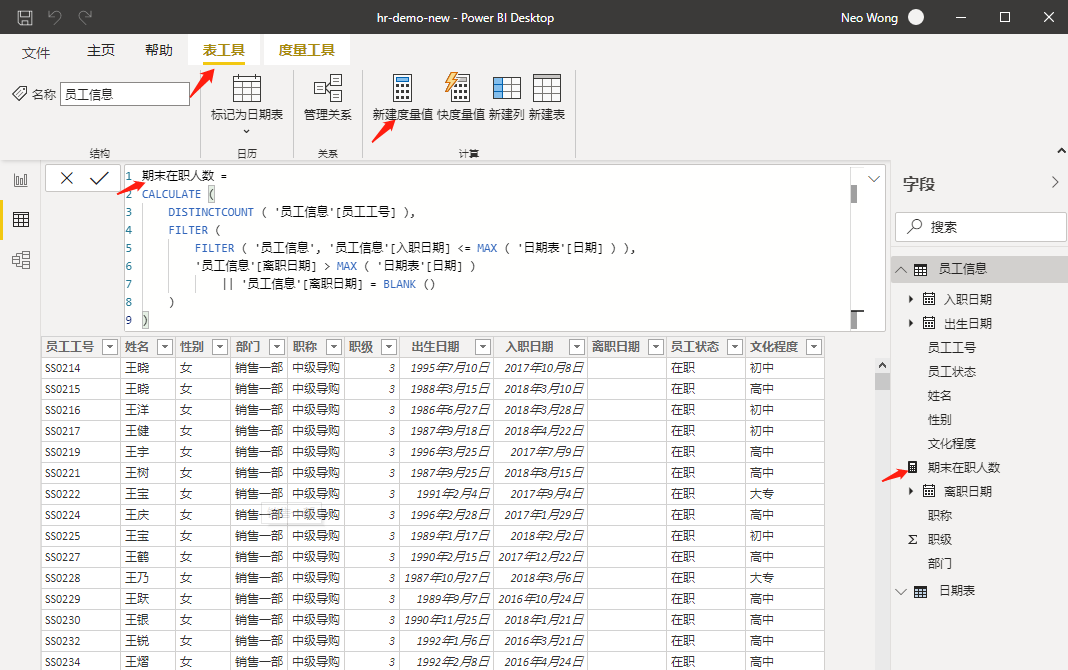Switch to Report view in left sidebar
The image size is (1068, 670).
coord(20,180)
